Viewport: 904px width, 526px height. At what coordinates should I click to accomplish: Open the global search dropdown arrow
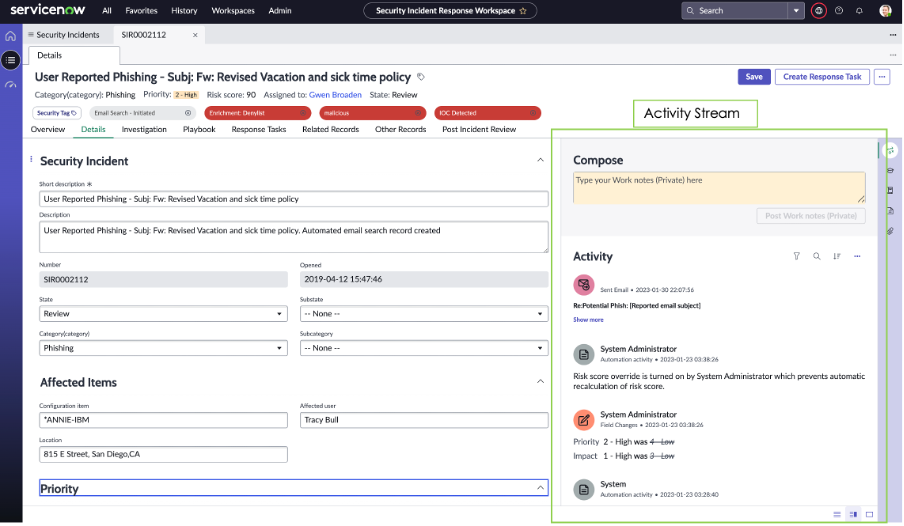tap(796, 10)
